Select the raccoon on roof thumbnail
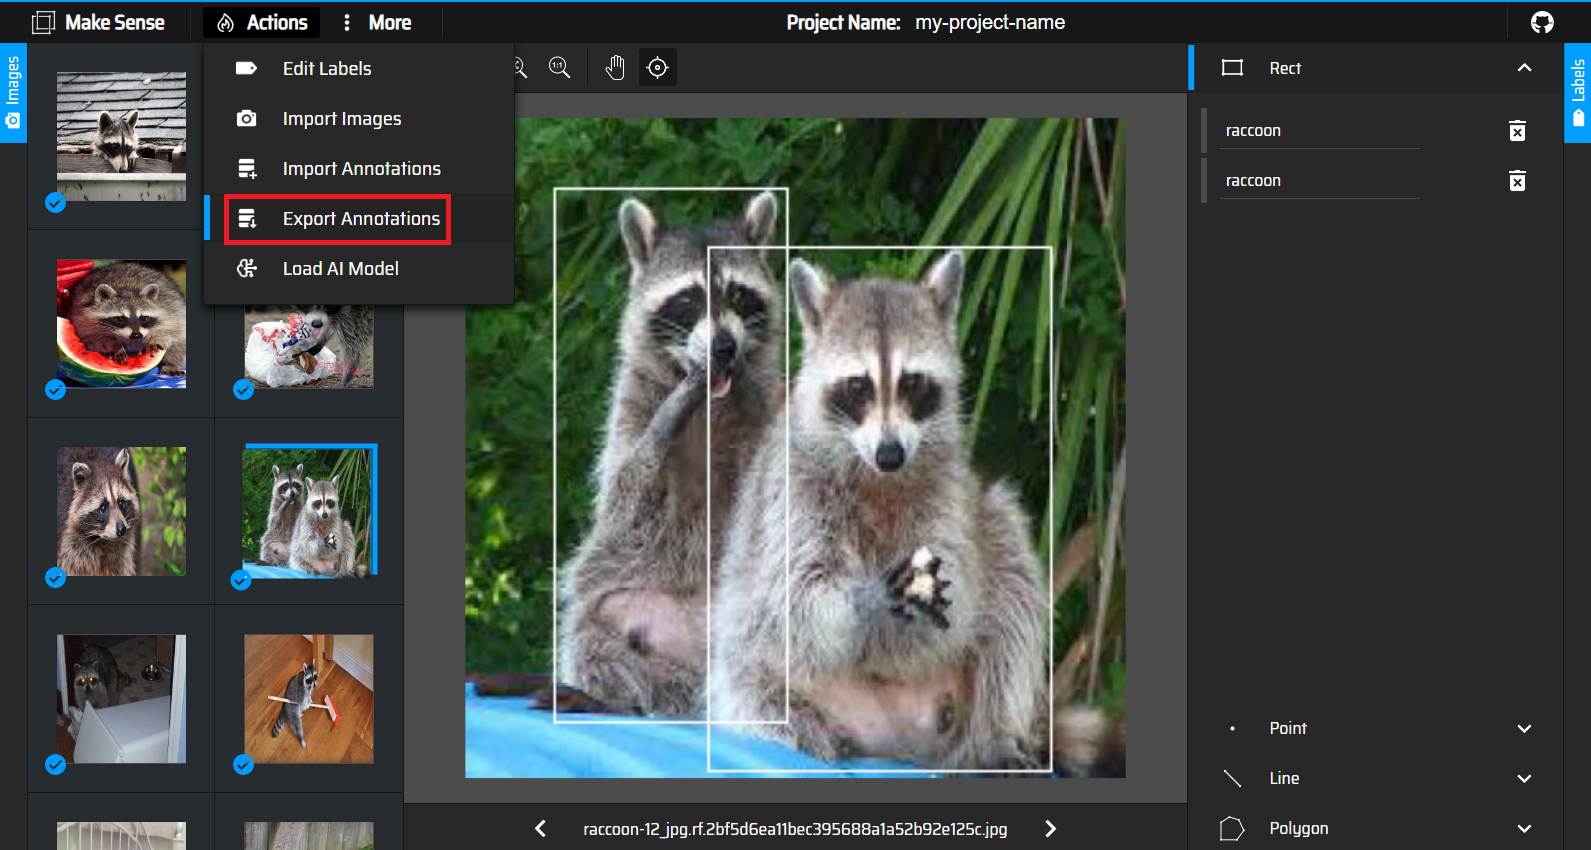The height and width of the screenshot is (850, 1591). [121, 136]
